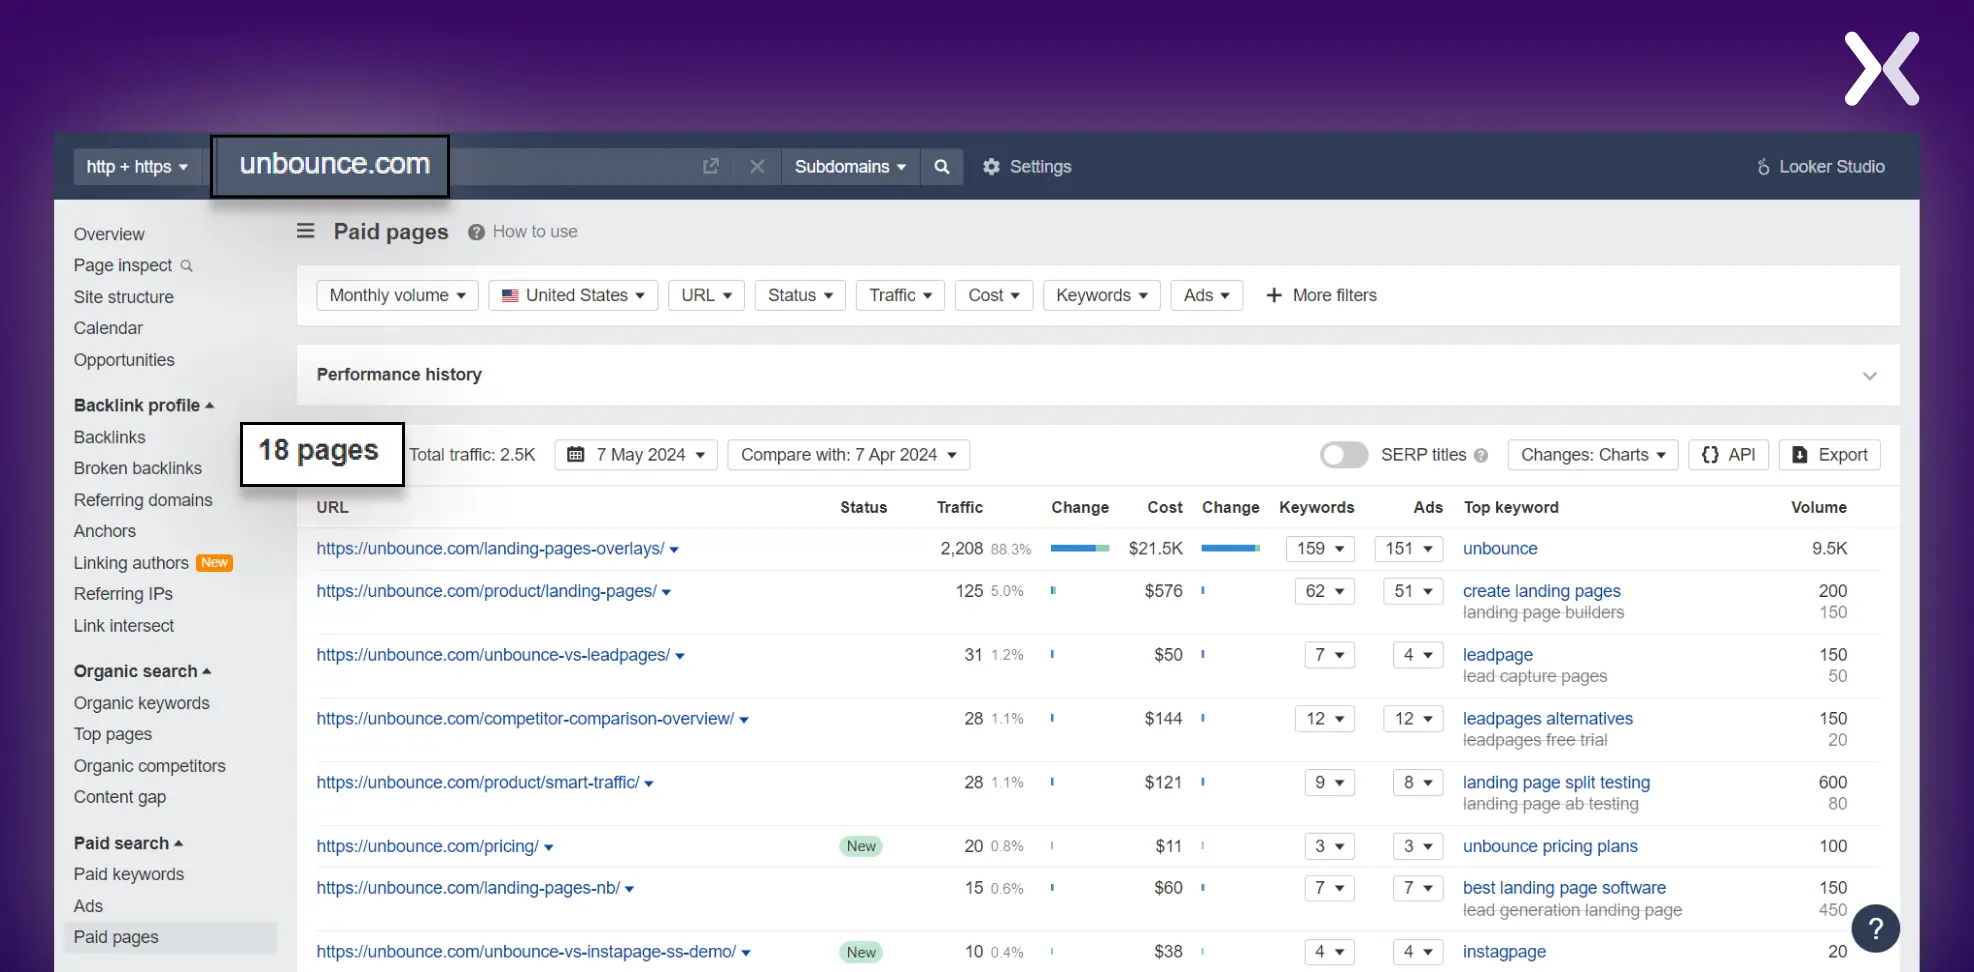Click the Export button

tap(1830, 455)
